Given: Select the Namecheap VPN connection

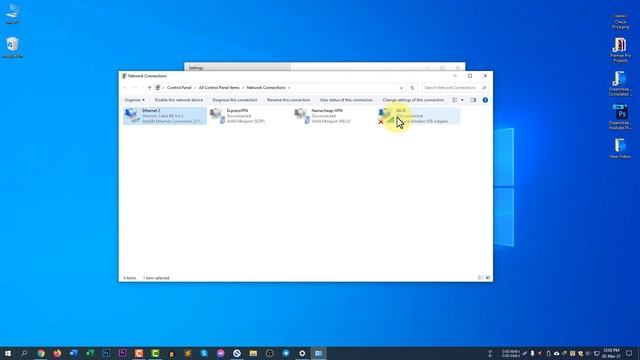Looking at the screenshot, I should (333, 116).
